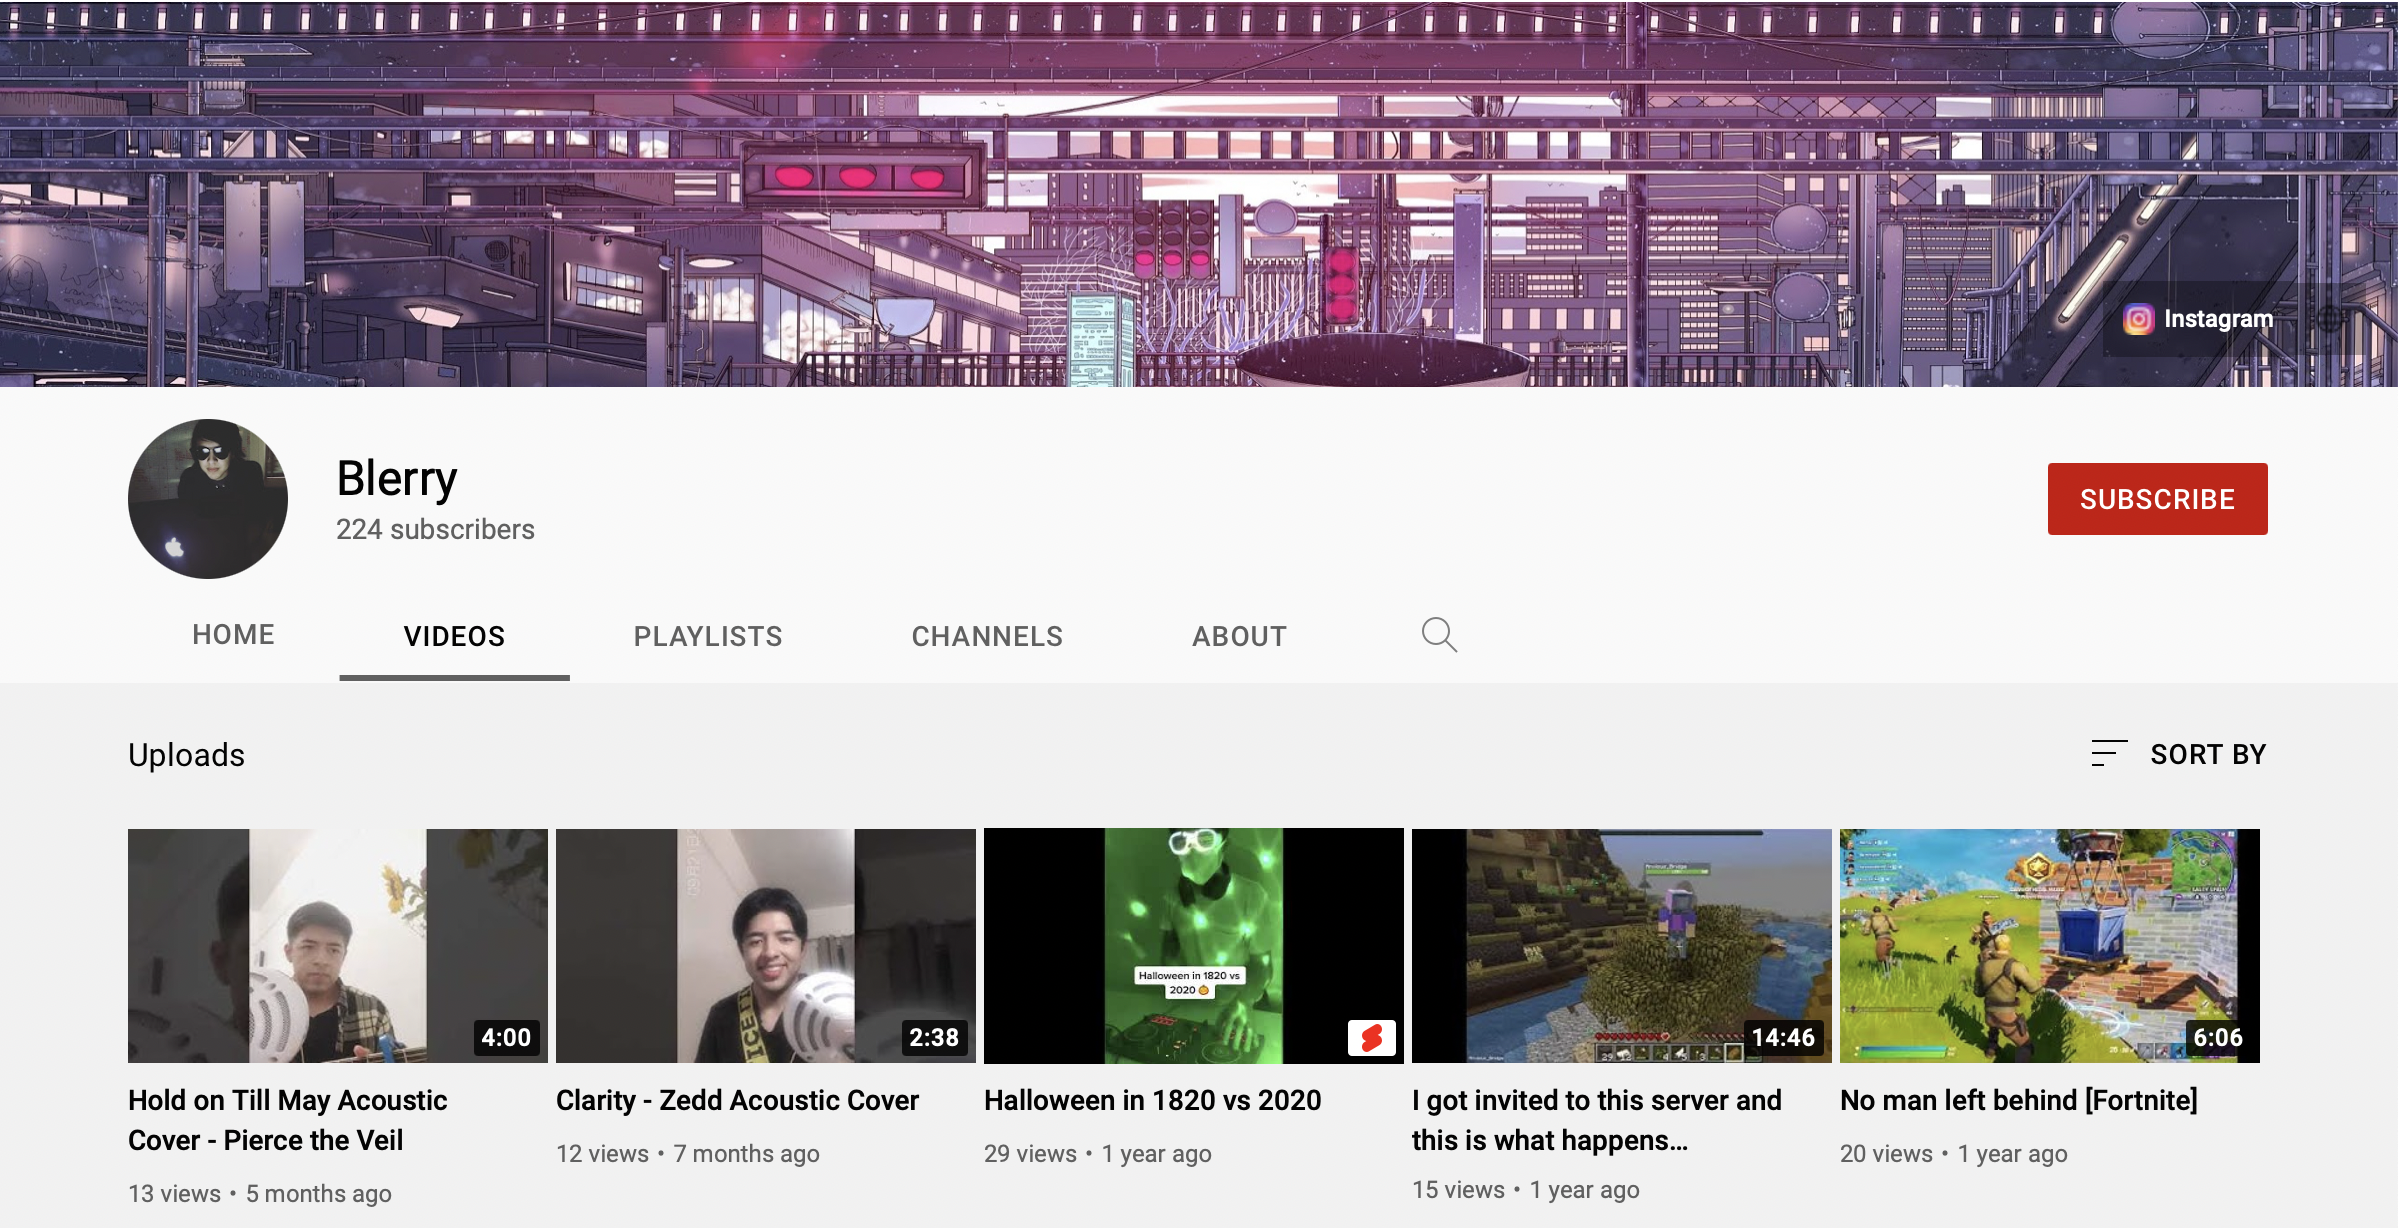Click the Shorts badge on Halloween video
2398x1228 pixels.
pos(1371,1037)
